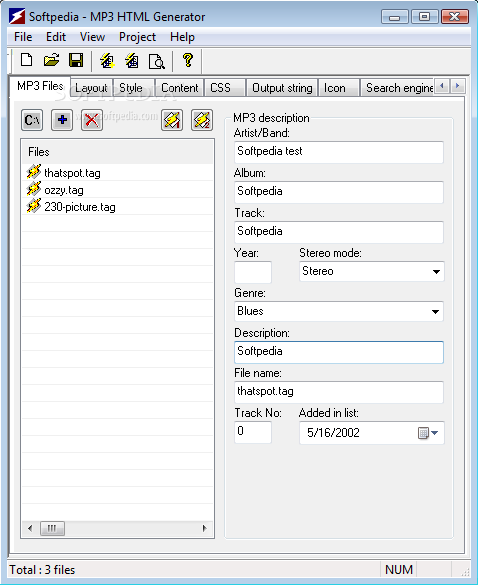This screenshot has height=585, width=478.
Task: Click the second generate HTML toolbar icon
Action: point(132,60)
